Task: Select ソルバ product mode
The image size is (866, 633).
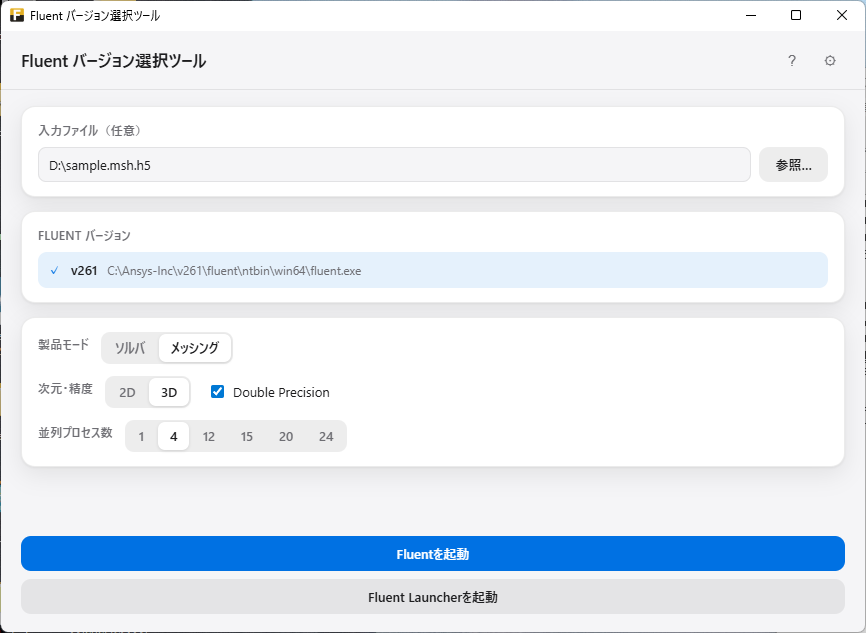Action: (x=130, y=348)
